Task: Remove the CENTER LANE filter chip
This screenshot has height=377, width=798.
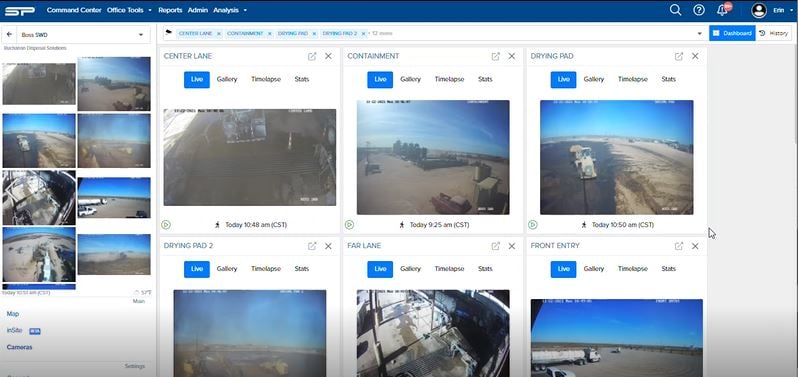Action: [219, 33]
